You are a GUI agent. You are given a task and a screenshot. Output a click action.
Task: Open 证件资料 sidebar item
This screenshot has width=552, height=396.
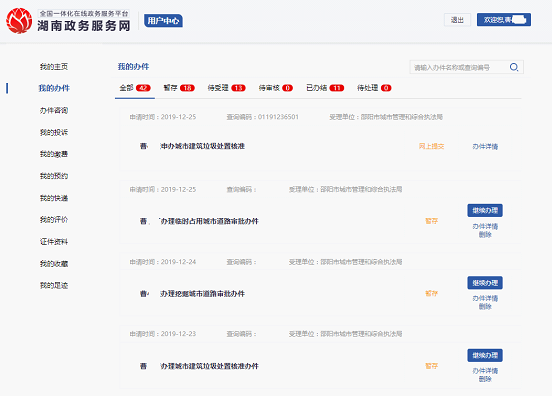[54, 241]
